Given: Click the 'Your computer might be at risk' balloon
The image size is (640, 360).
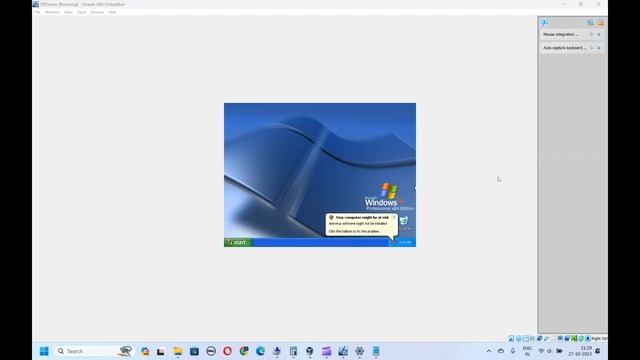Looking at the screenshot, I should point(361,224).
